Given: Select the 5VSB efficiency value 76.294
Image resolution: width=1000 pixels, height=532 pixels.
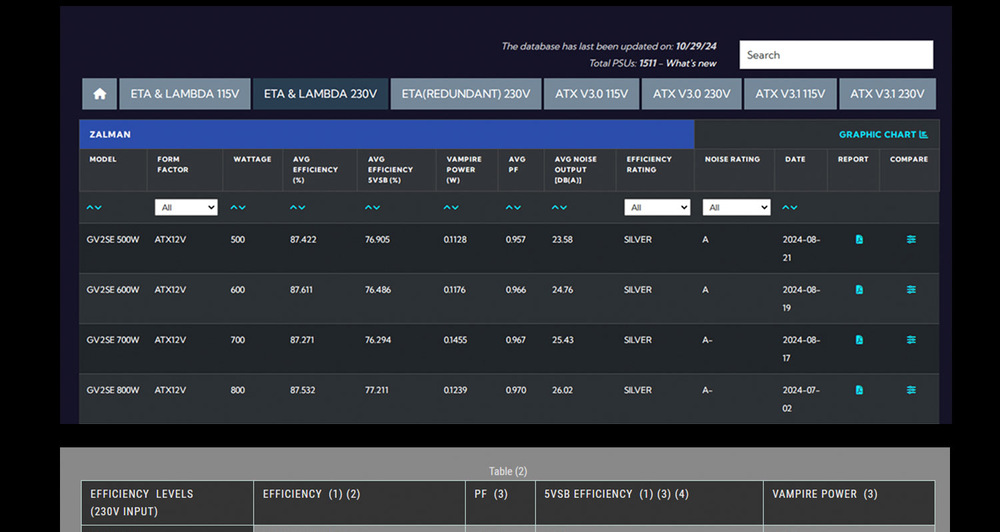Looking at the screenshot, I should click(x=378, y=340).
